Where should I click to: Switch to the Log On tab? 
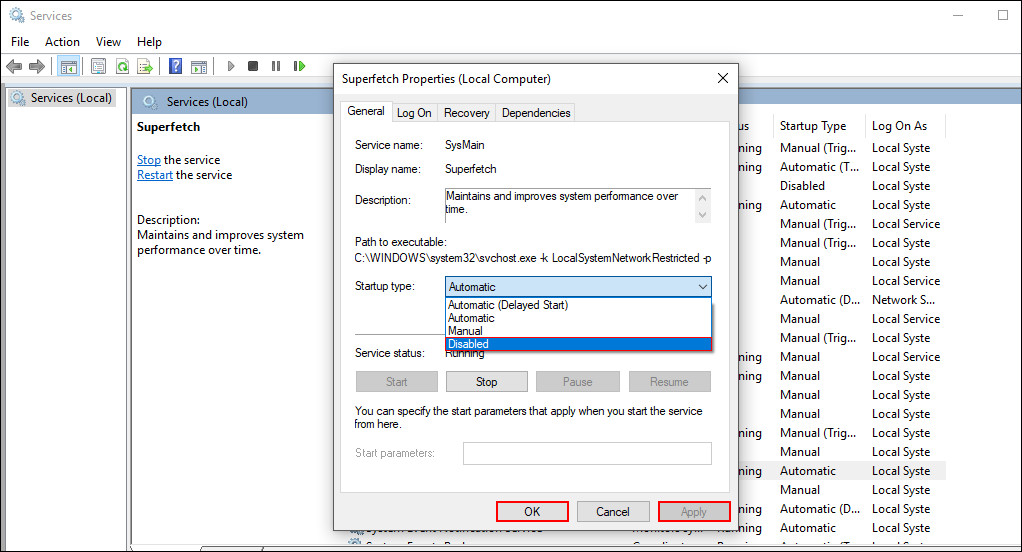414,113
